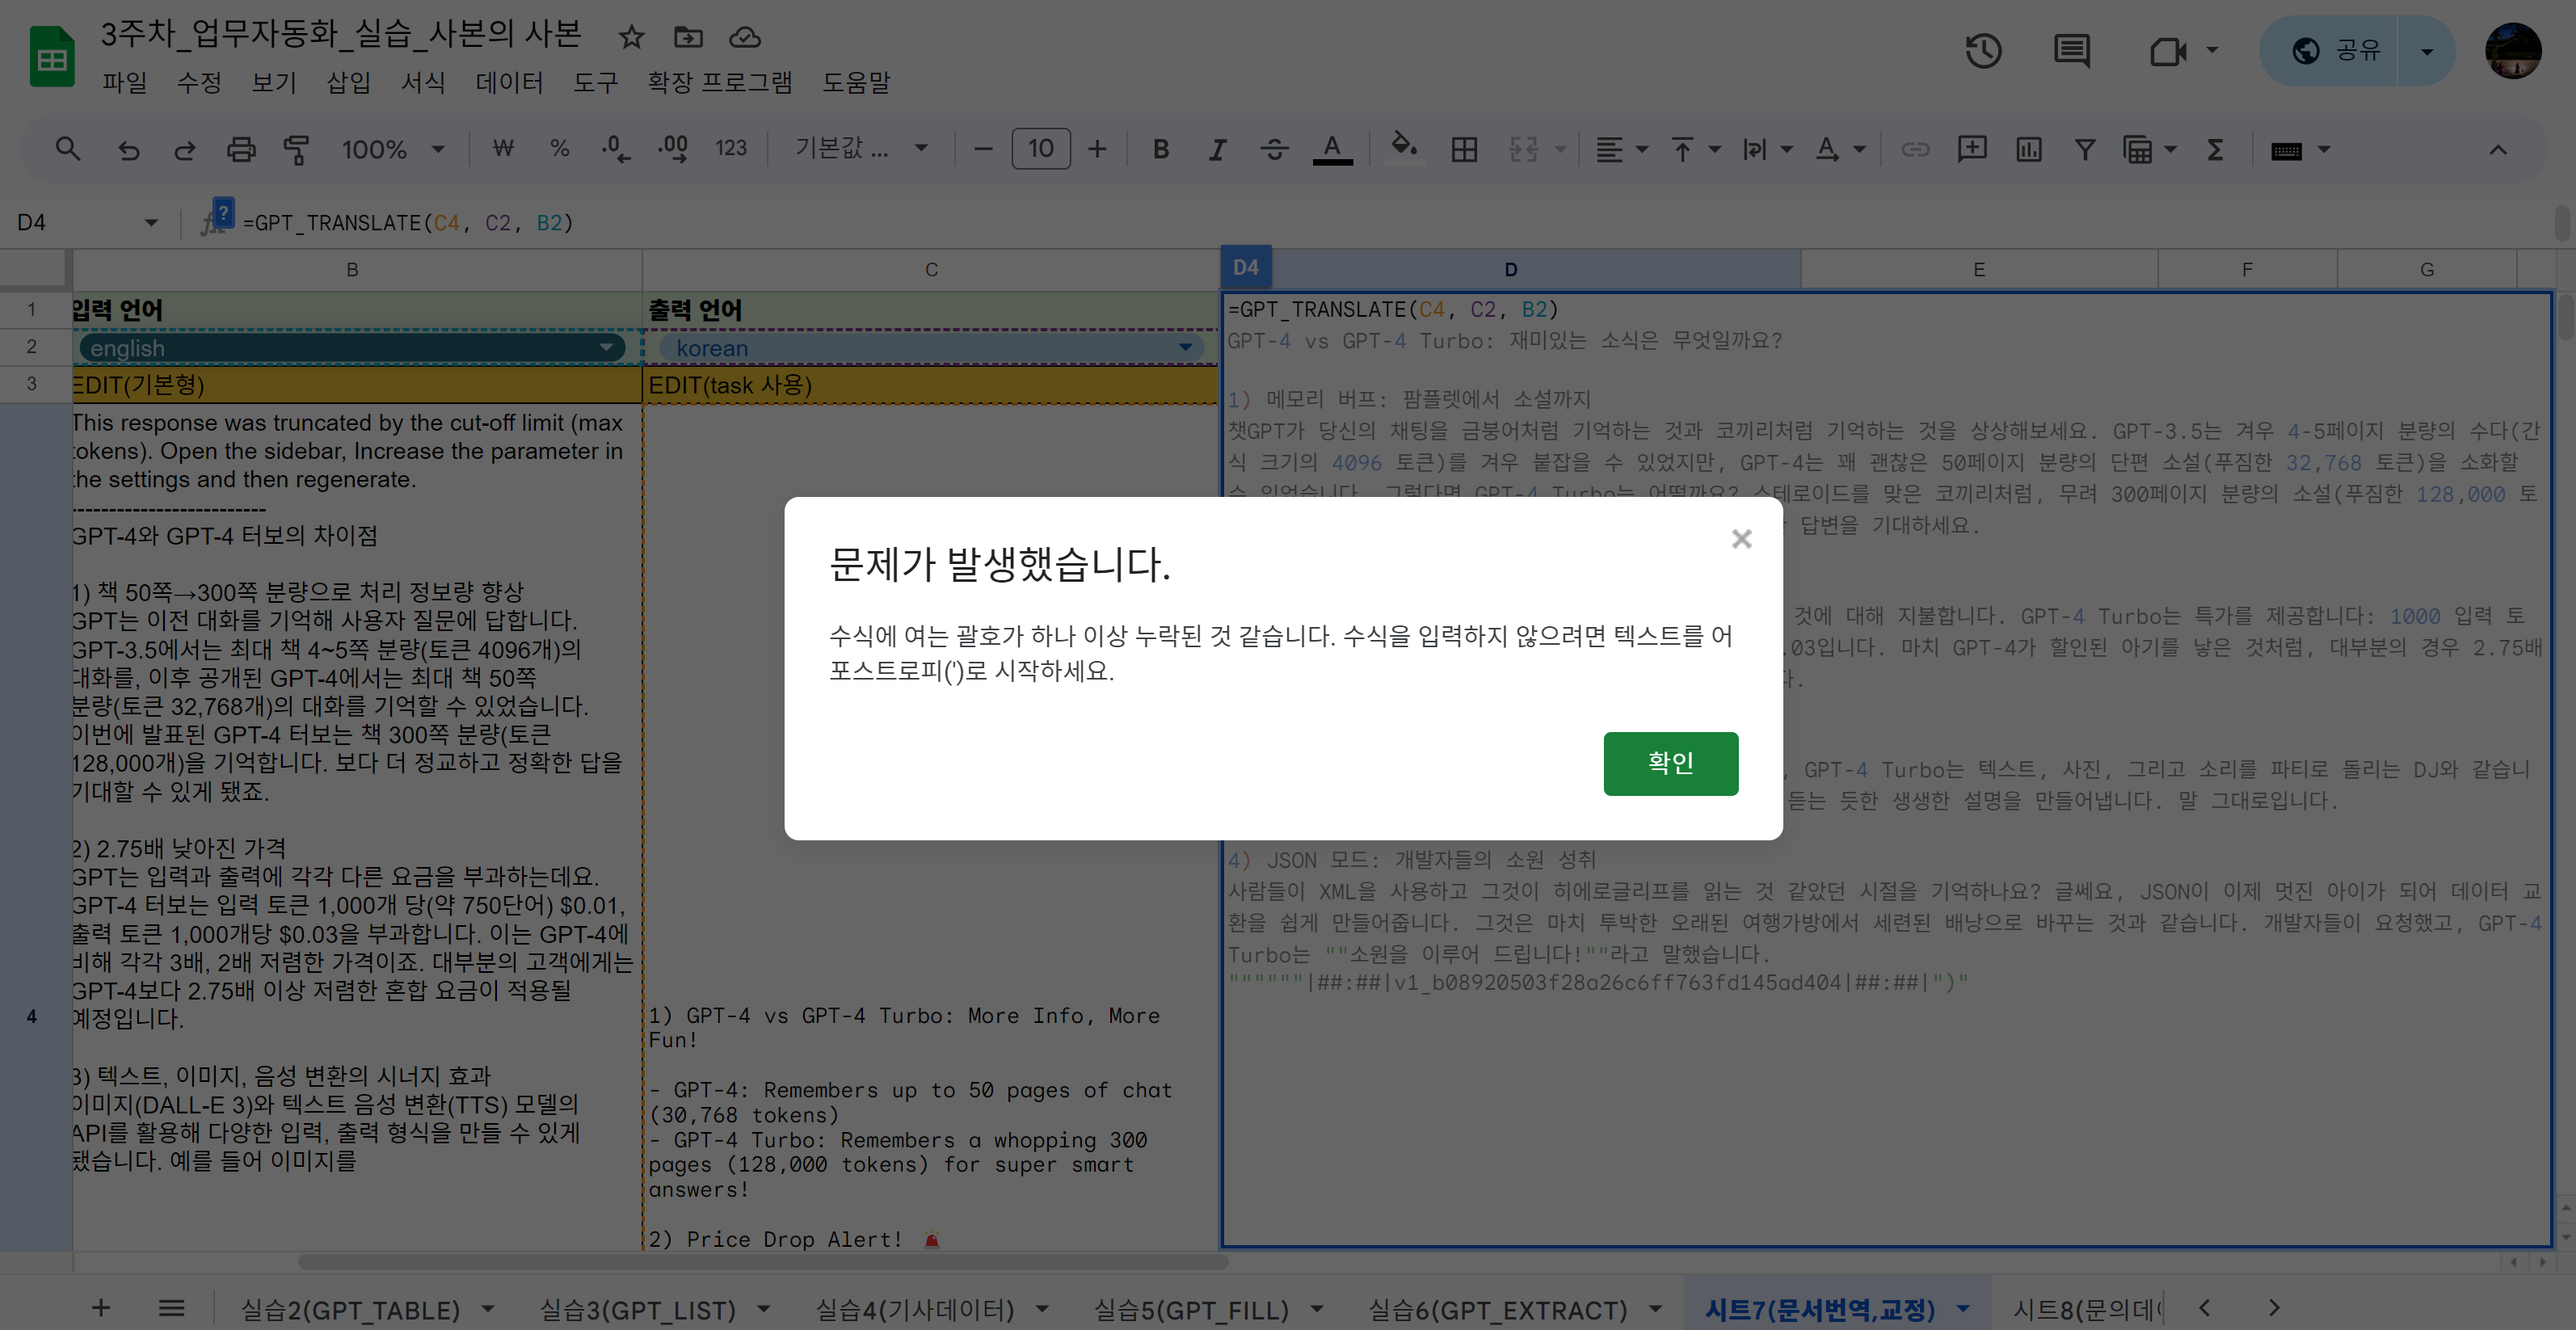This screenshot has height=1330, width=2576.
Task: Open the account profile picture
Action: point(2513,51)
